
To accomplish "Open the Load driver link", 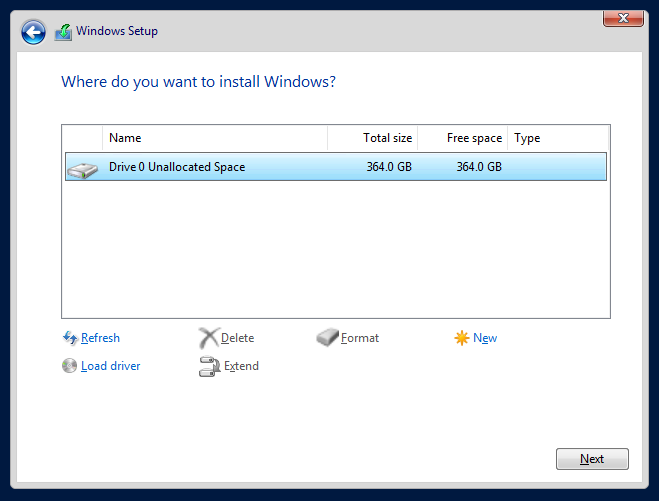I will [111, 366].
